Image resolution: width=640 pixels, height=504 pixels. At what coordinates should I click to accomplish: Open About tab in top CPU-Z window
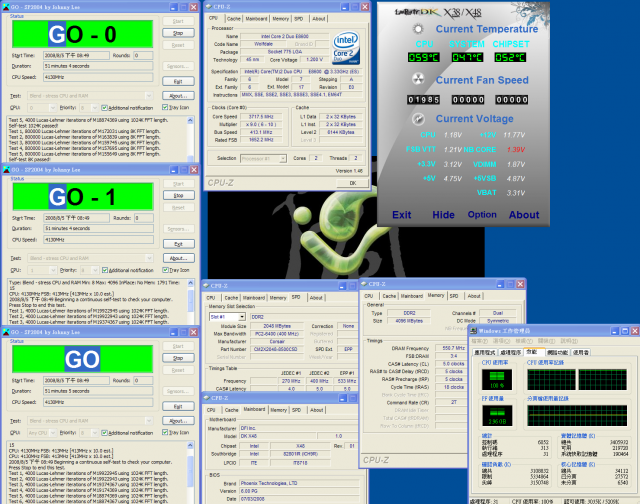coord(319,19)
